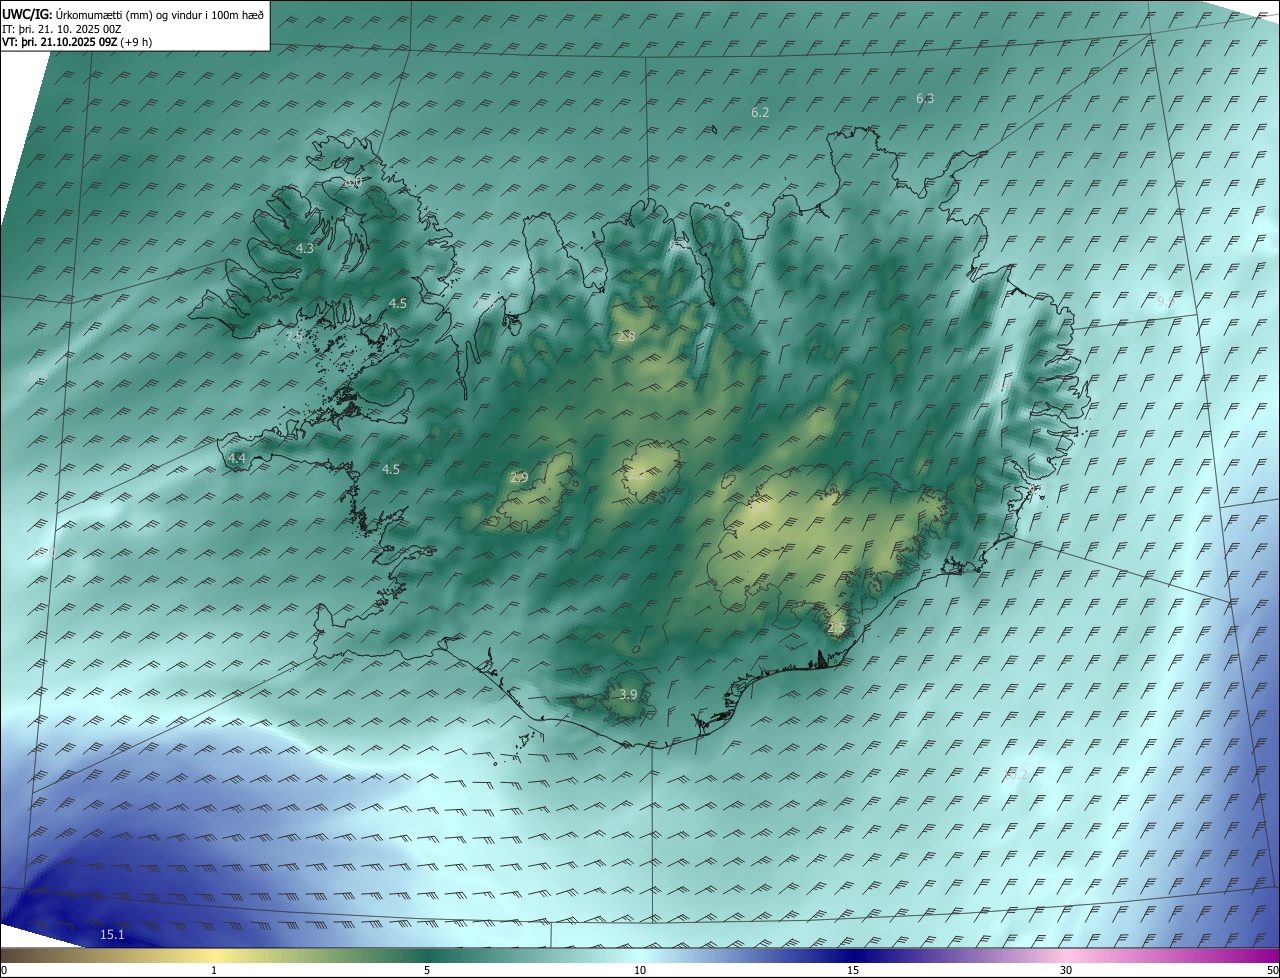This screenshot has height=978, width=1280.
Task: Click the 3.9 value label on the map
Action: click(x=628, y=694)
